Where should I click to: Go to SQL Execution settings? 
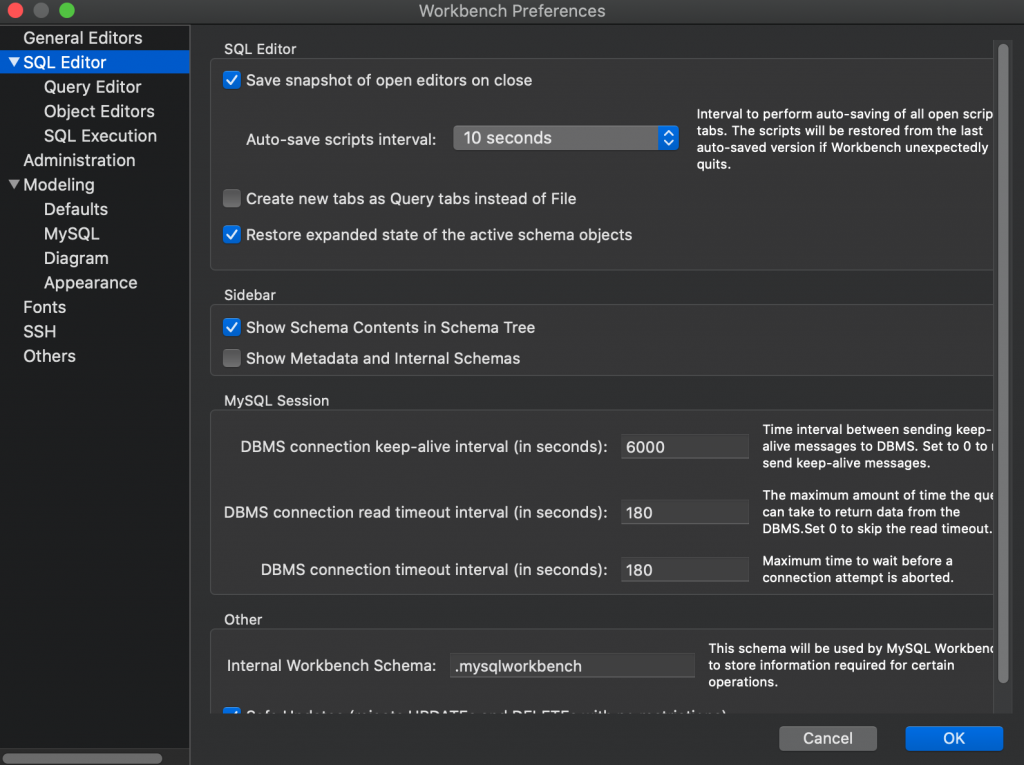[100, 136]
